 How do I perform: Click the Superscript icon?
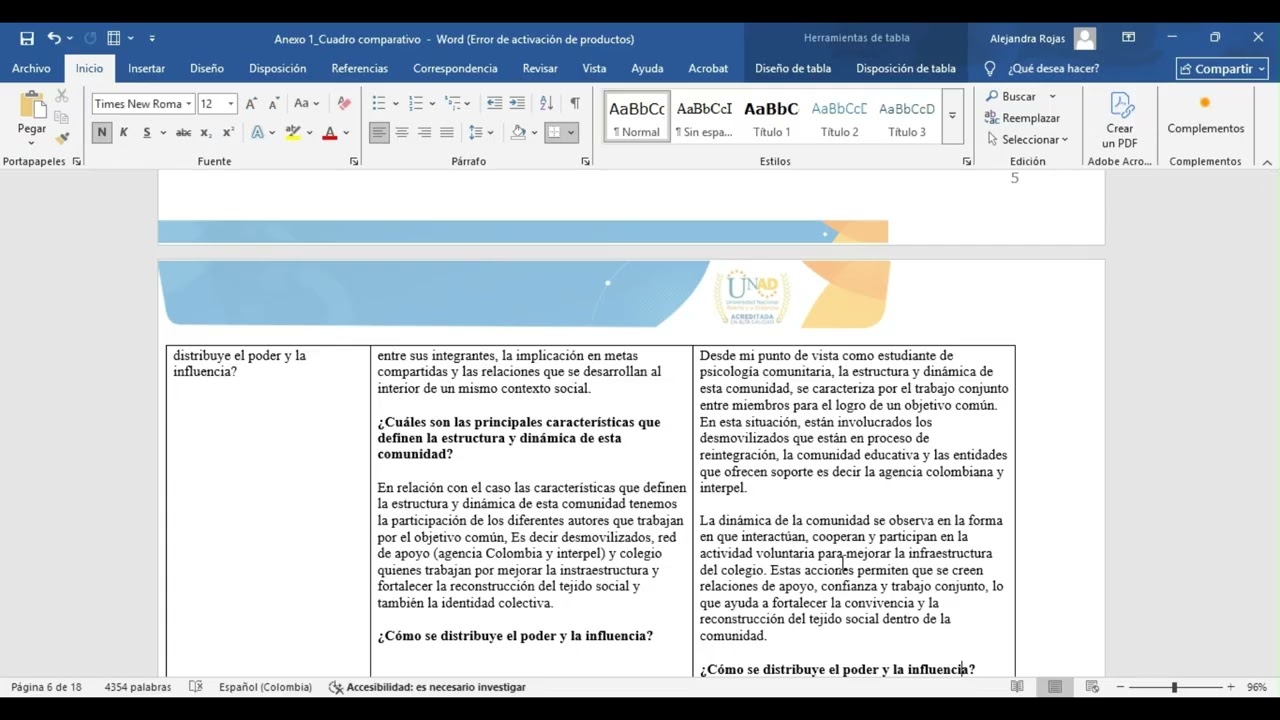[228, 132]
